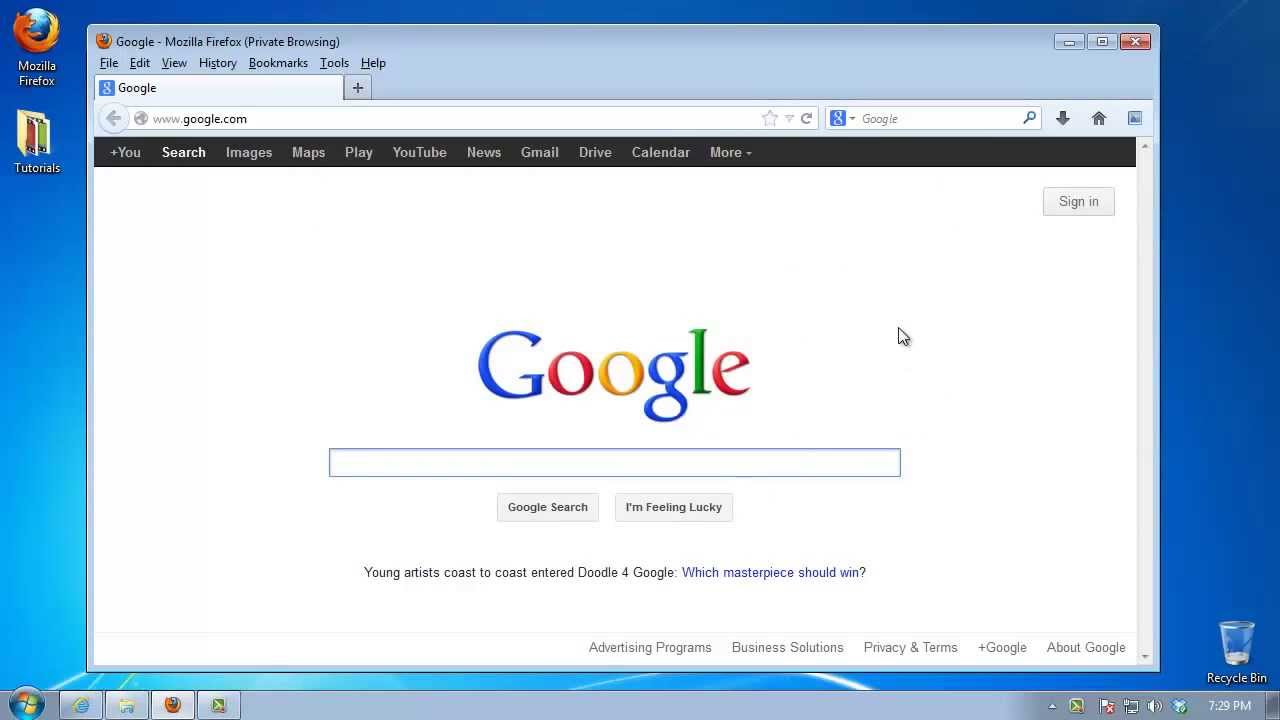Click the page's vertical scrollbar
Viewport: 1280px width, 720px height.
1145,400
